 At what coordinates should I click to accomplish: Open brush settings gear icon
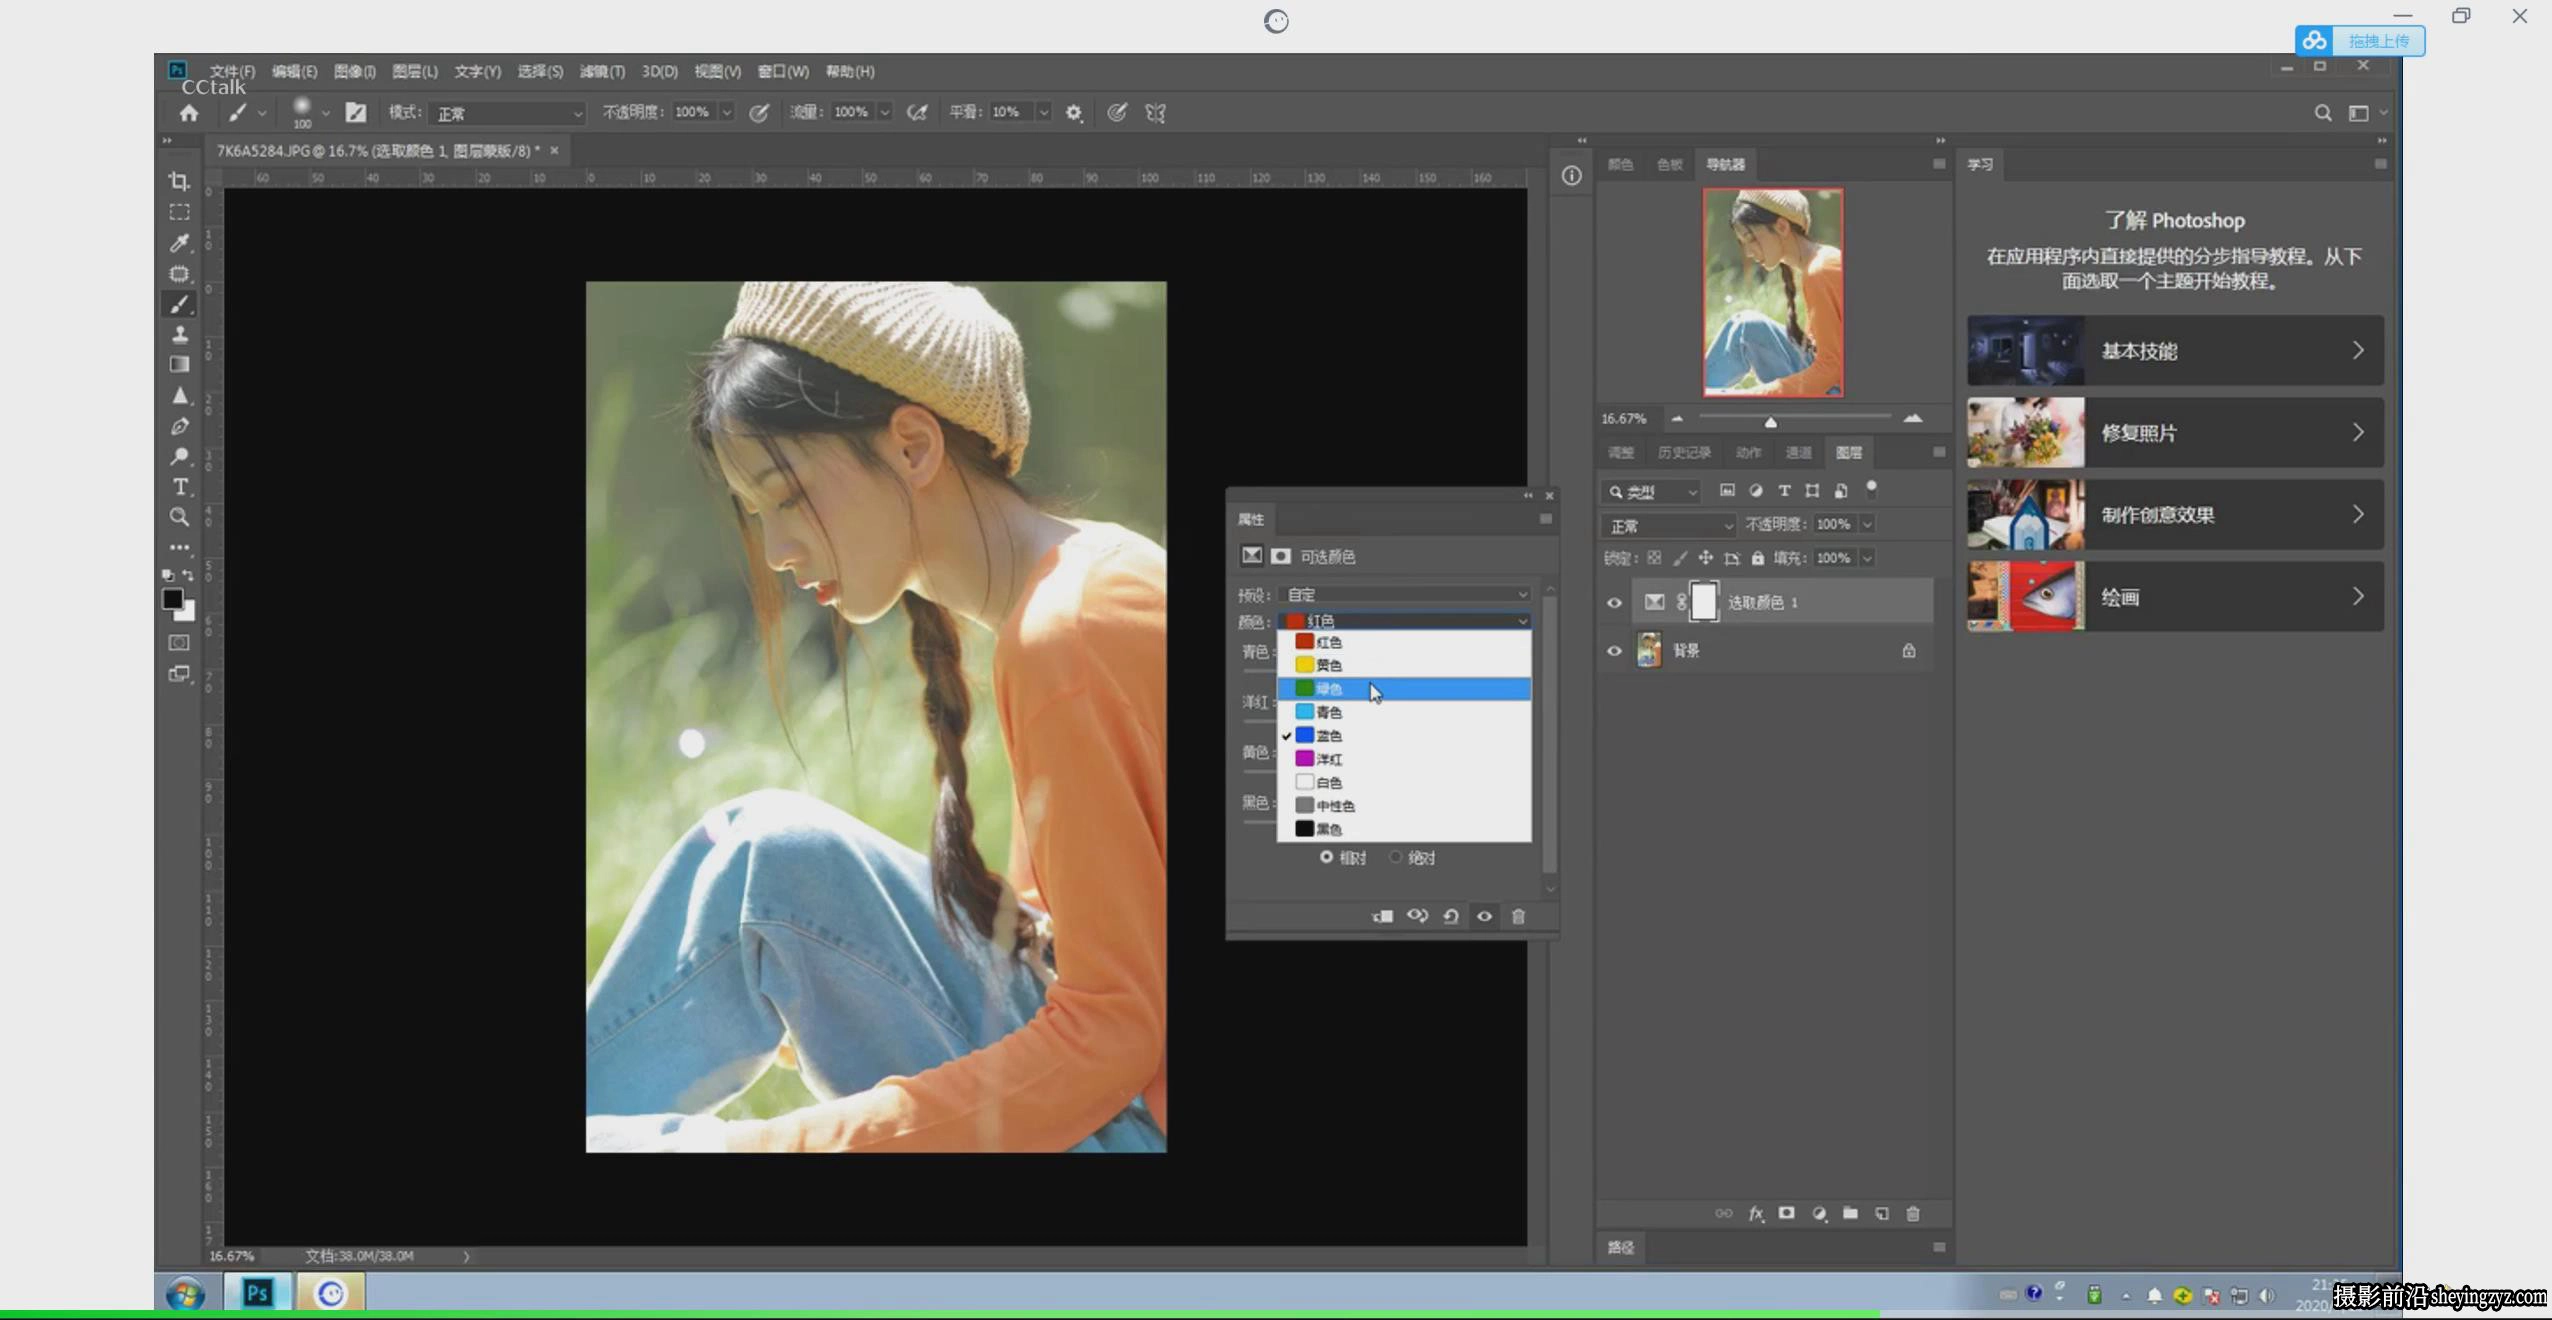(1074, 113)
